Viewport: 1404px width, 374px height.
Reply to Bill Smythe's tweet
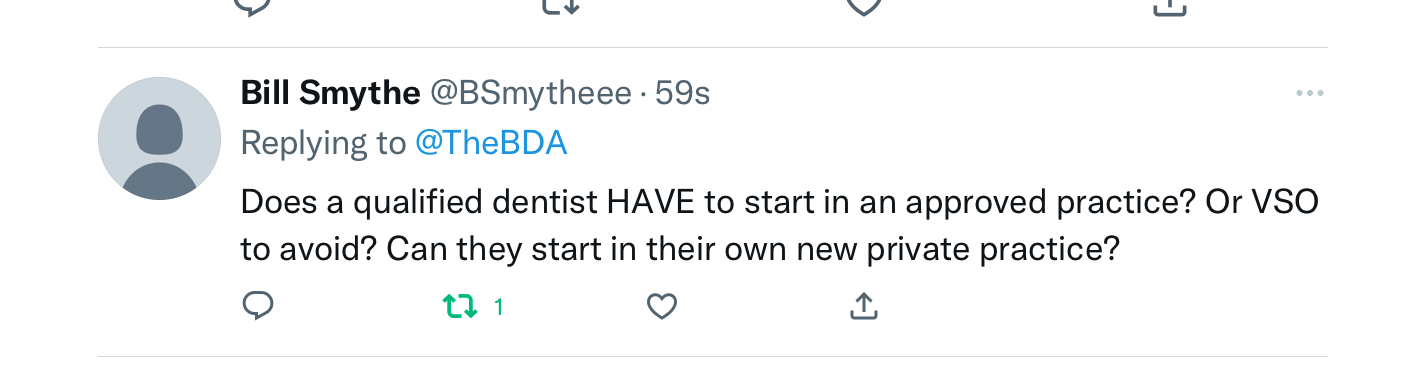point(258,306)
